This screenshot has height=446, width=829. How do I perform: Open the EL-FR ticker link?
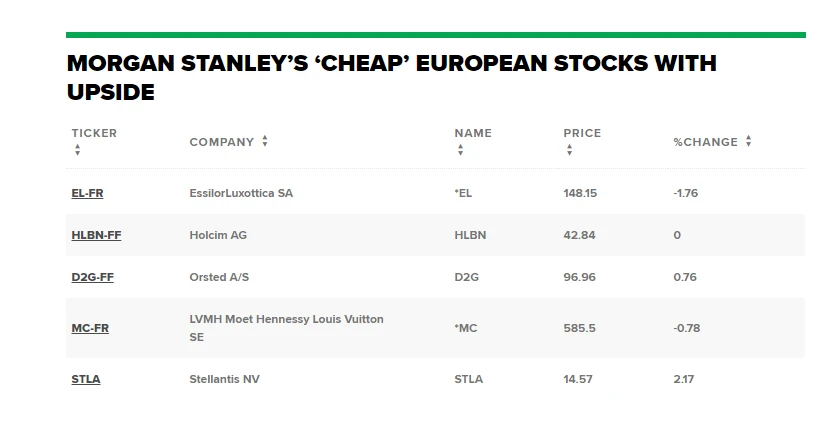click(x=87, y=193)
